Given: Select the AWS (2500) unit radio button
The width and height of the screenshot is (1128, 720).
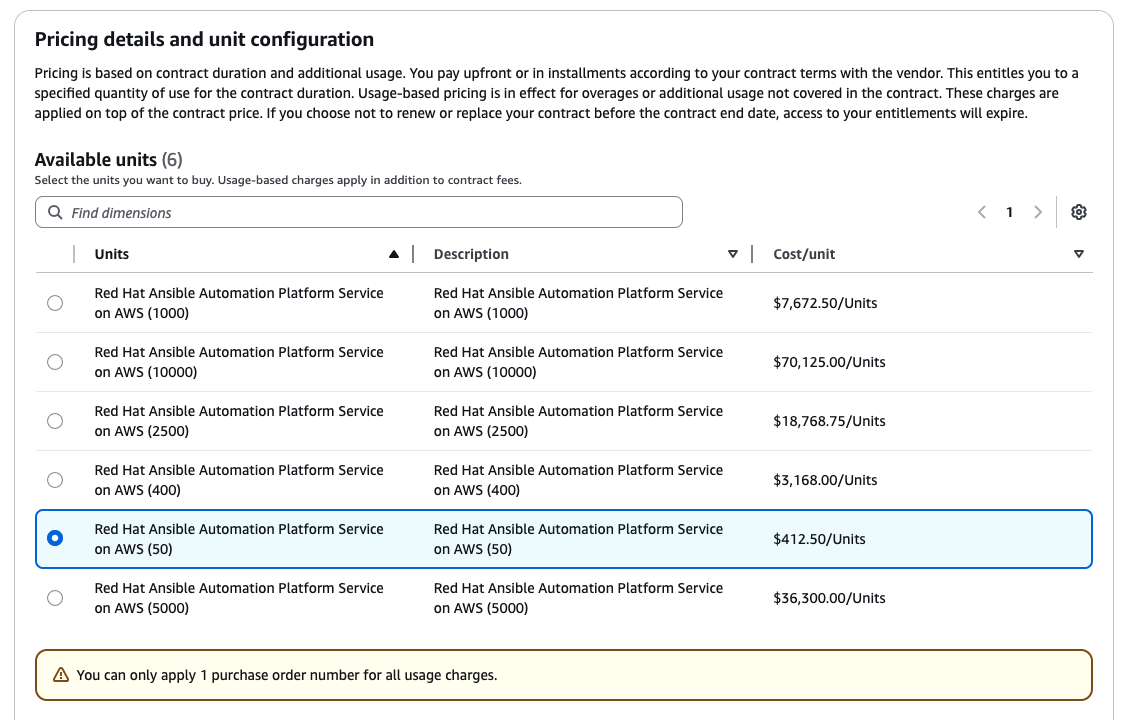Looking at the screenshot, I should tap(55, 421).
